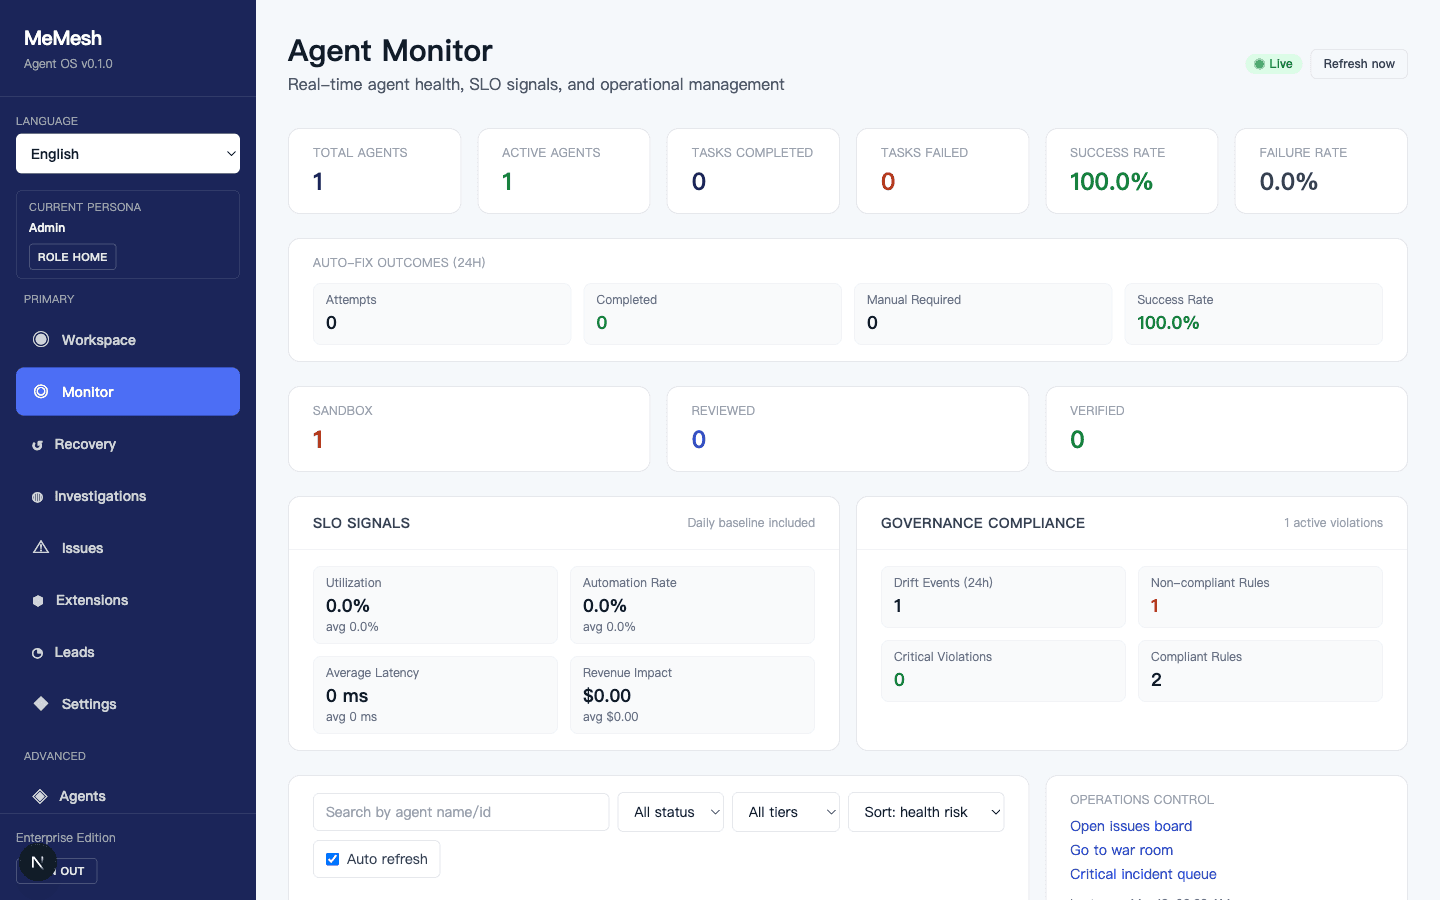Image resolution: width=1440 pixels, height=900 pixels.
Task: Change the Sort: health risk option
Action: (926, 812)
